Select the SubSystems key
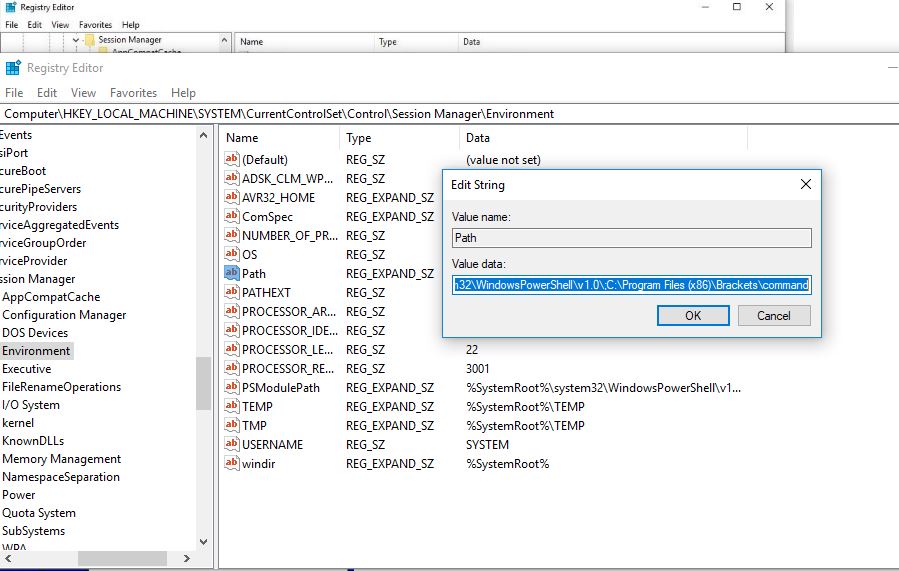Viewport: 899px width, 571px height. [x=33, y=531]
